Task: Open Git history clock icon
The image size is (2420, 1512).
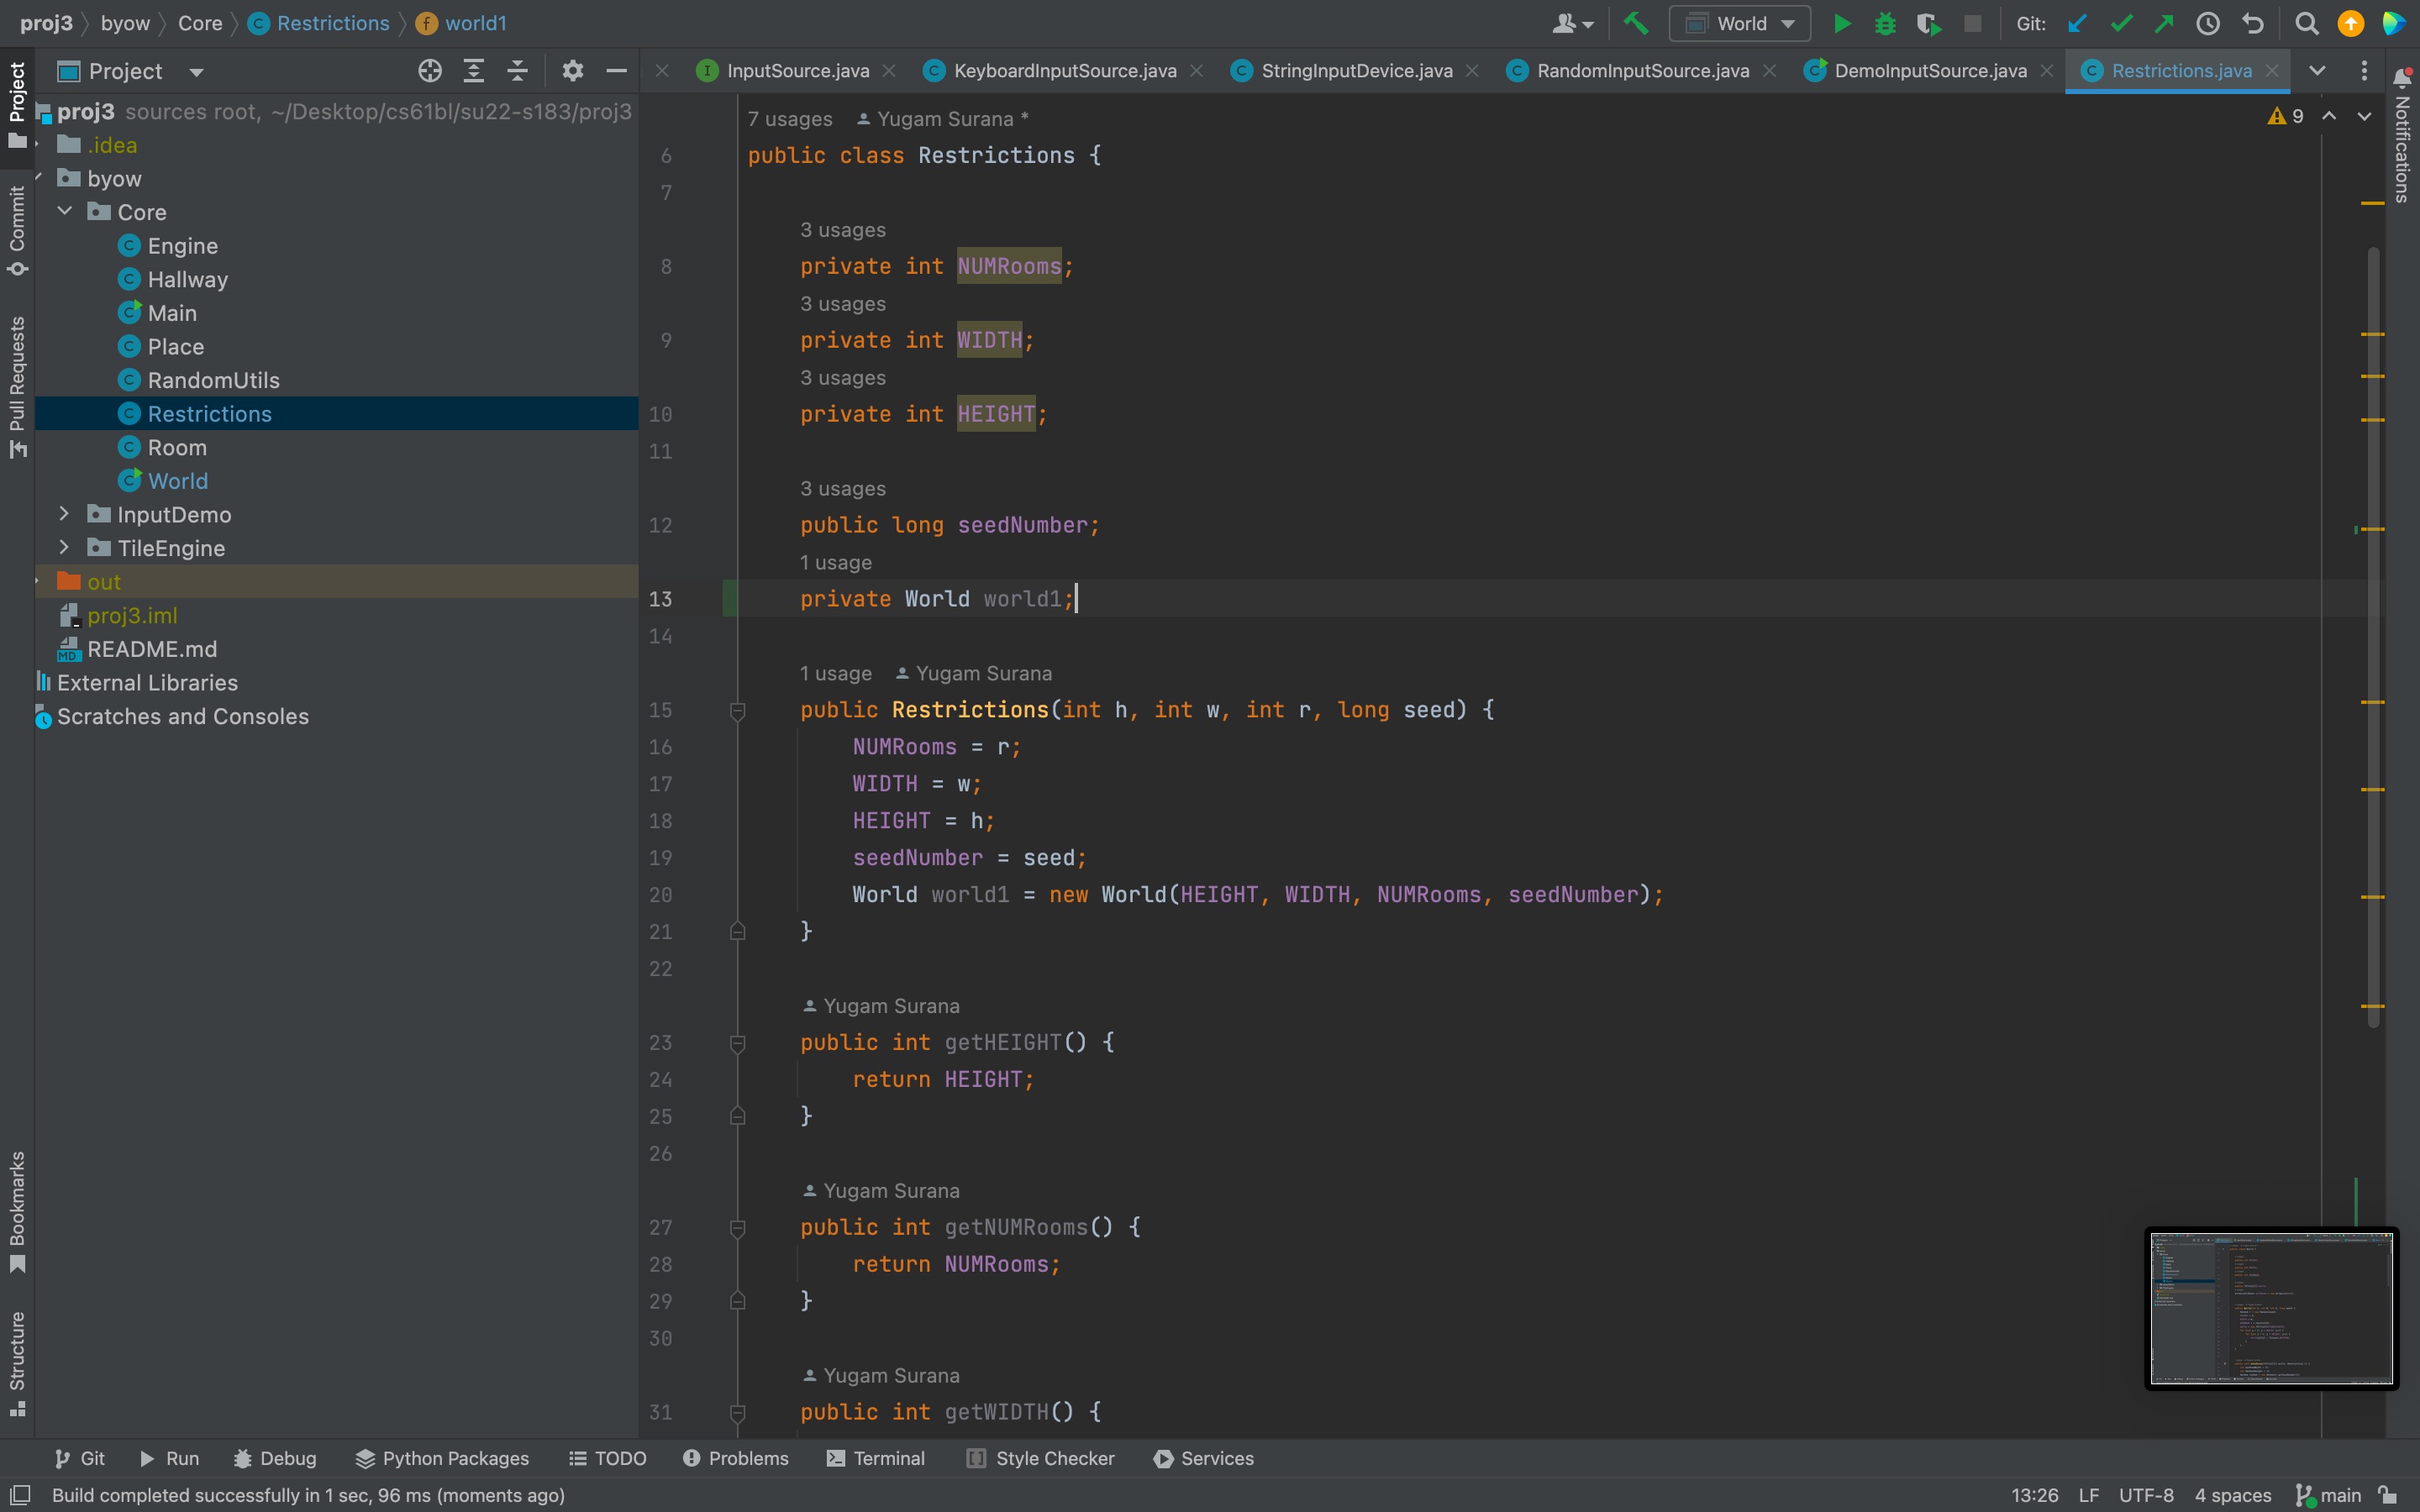Action: pyautogui.click(x=2208, y=24)
